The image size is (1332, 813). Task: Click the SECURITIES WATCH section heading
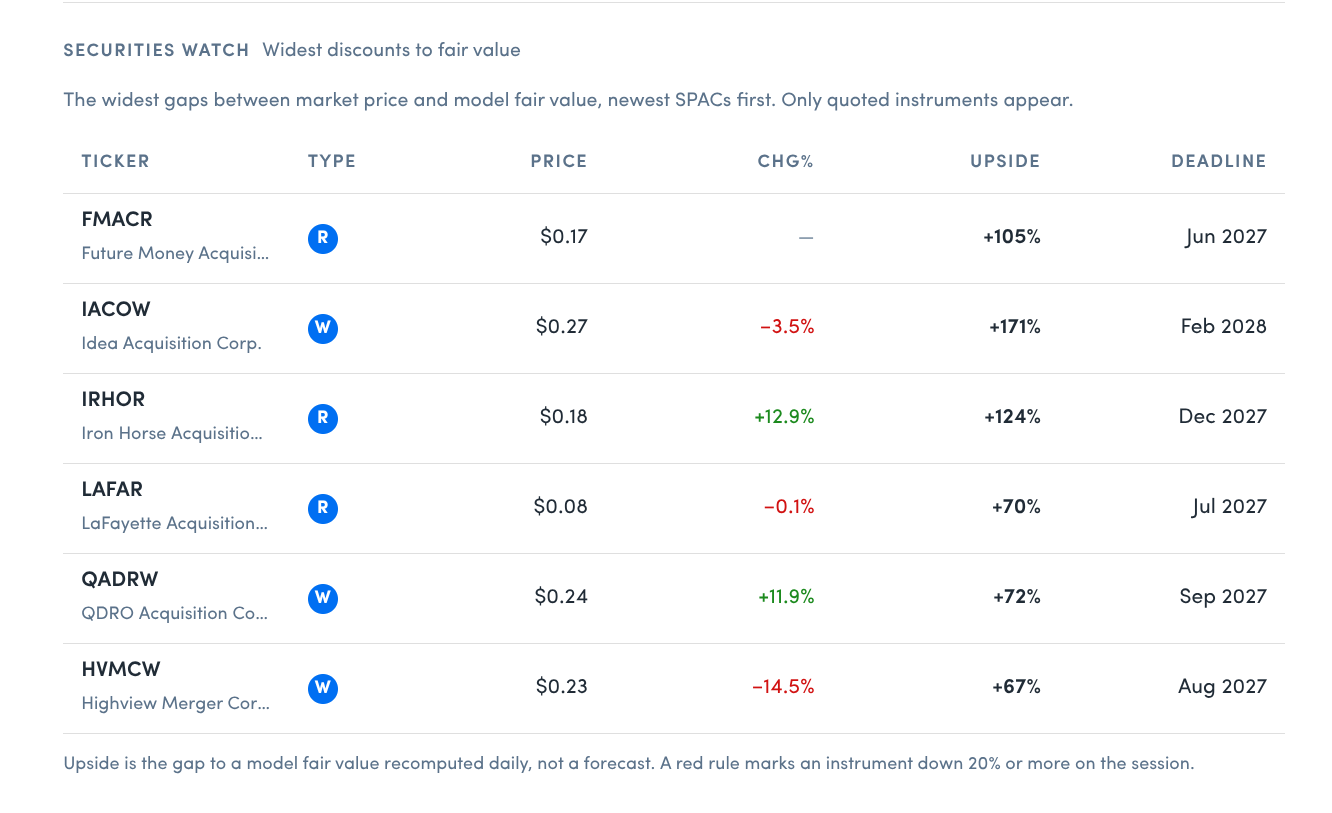(x=156, y=50)
